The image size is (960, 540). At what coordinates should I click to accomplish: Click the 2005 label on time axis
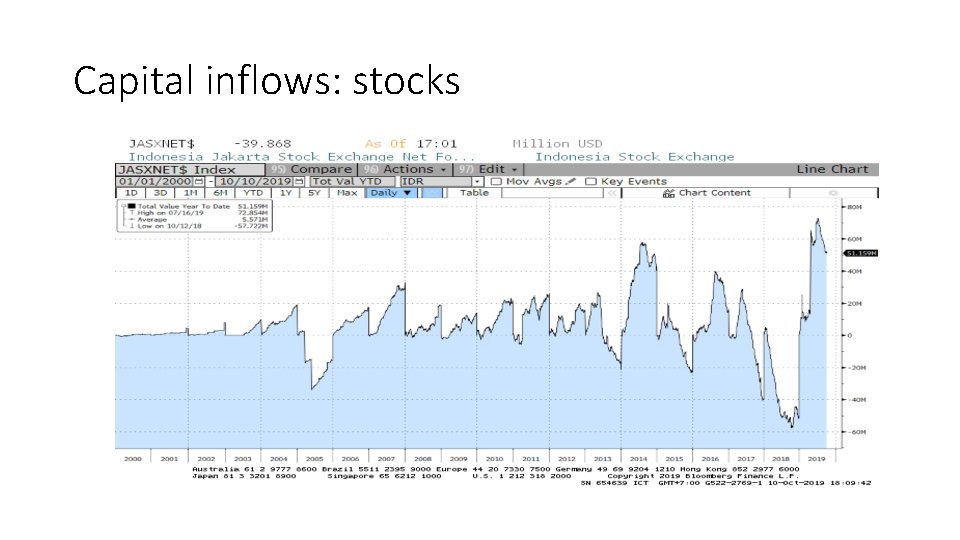[x=315, y=459]
